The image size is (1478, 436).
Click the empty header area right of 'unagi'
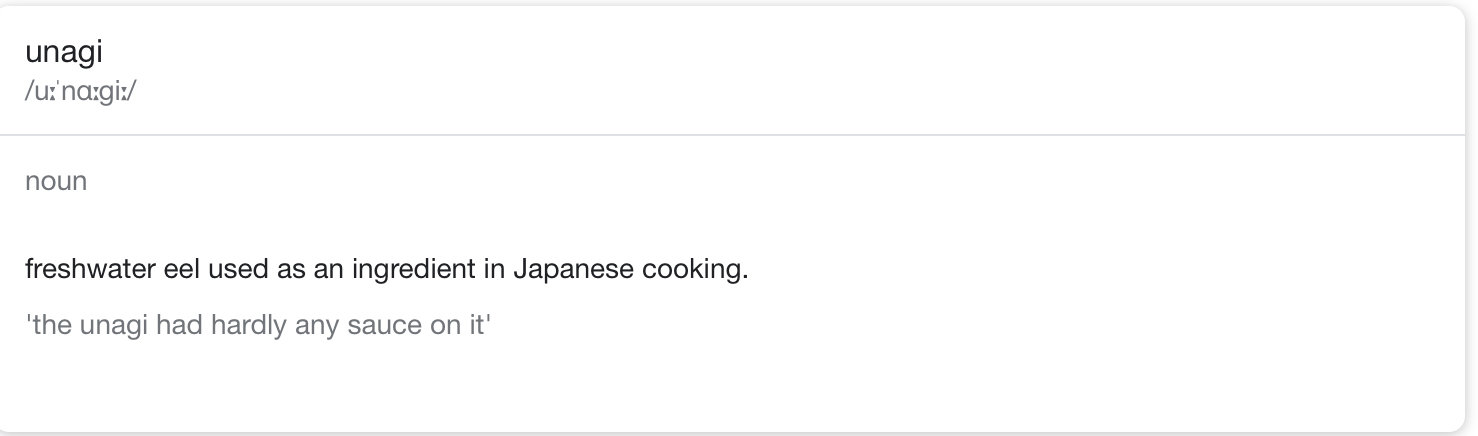780,70
